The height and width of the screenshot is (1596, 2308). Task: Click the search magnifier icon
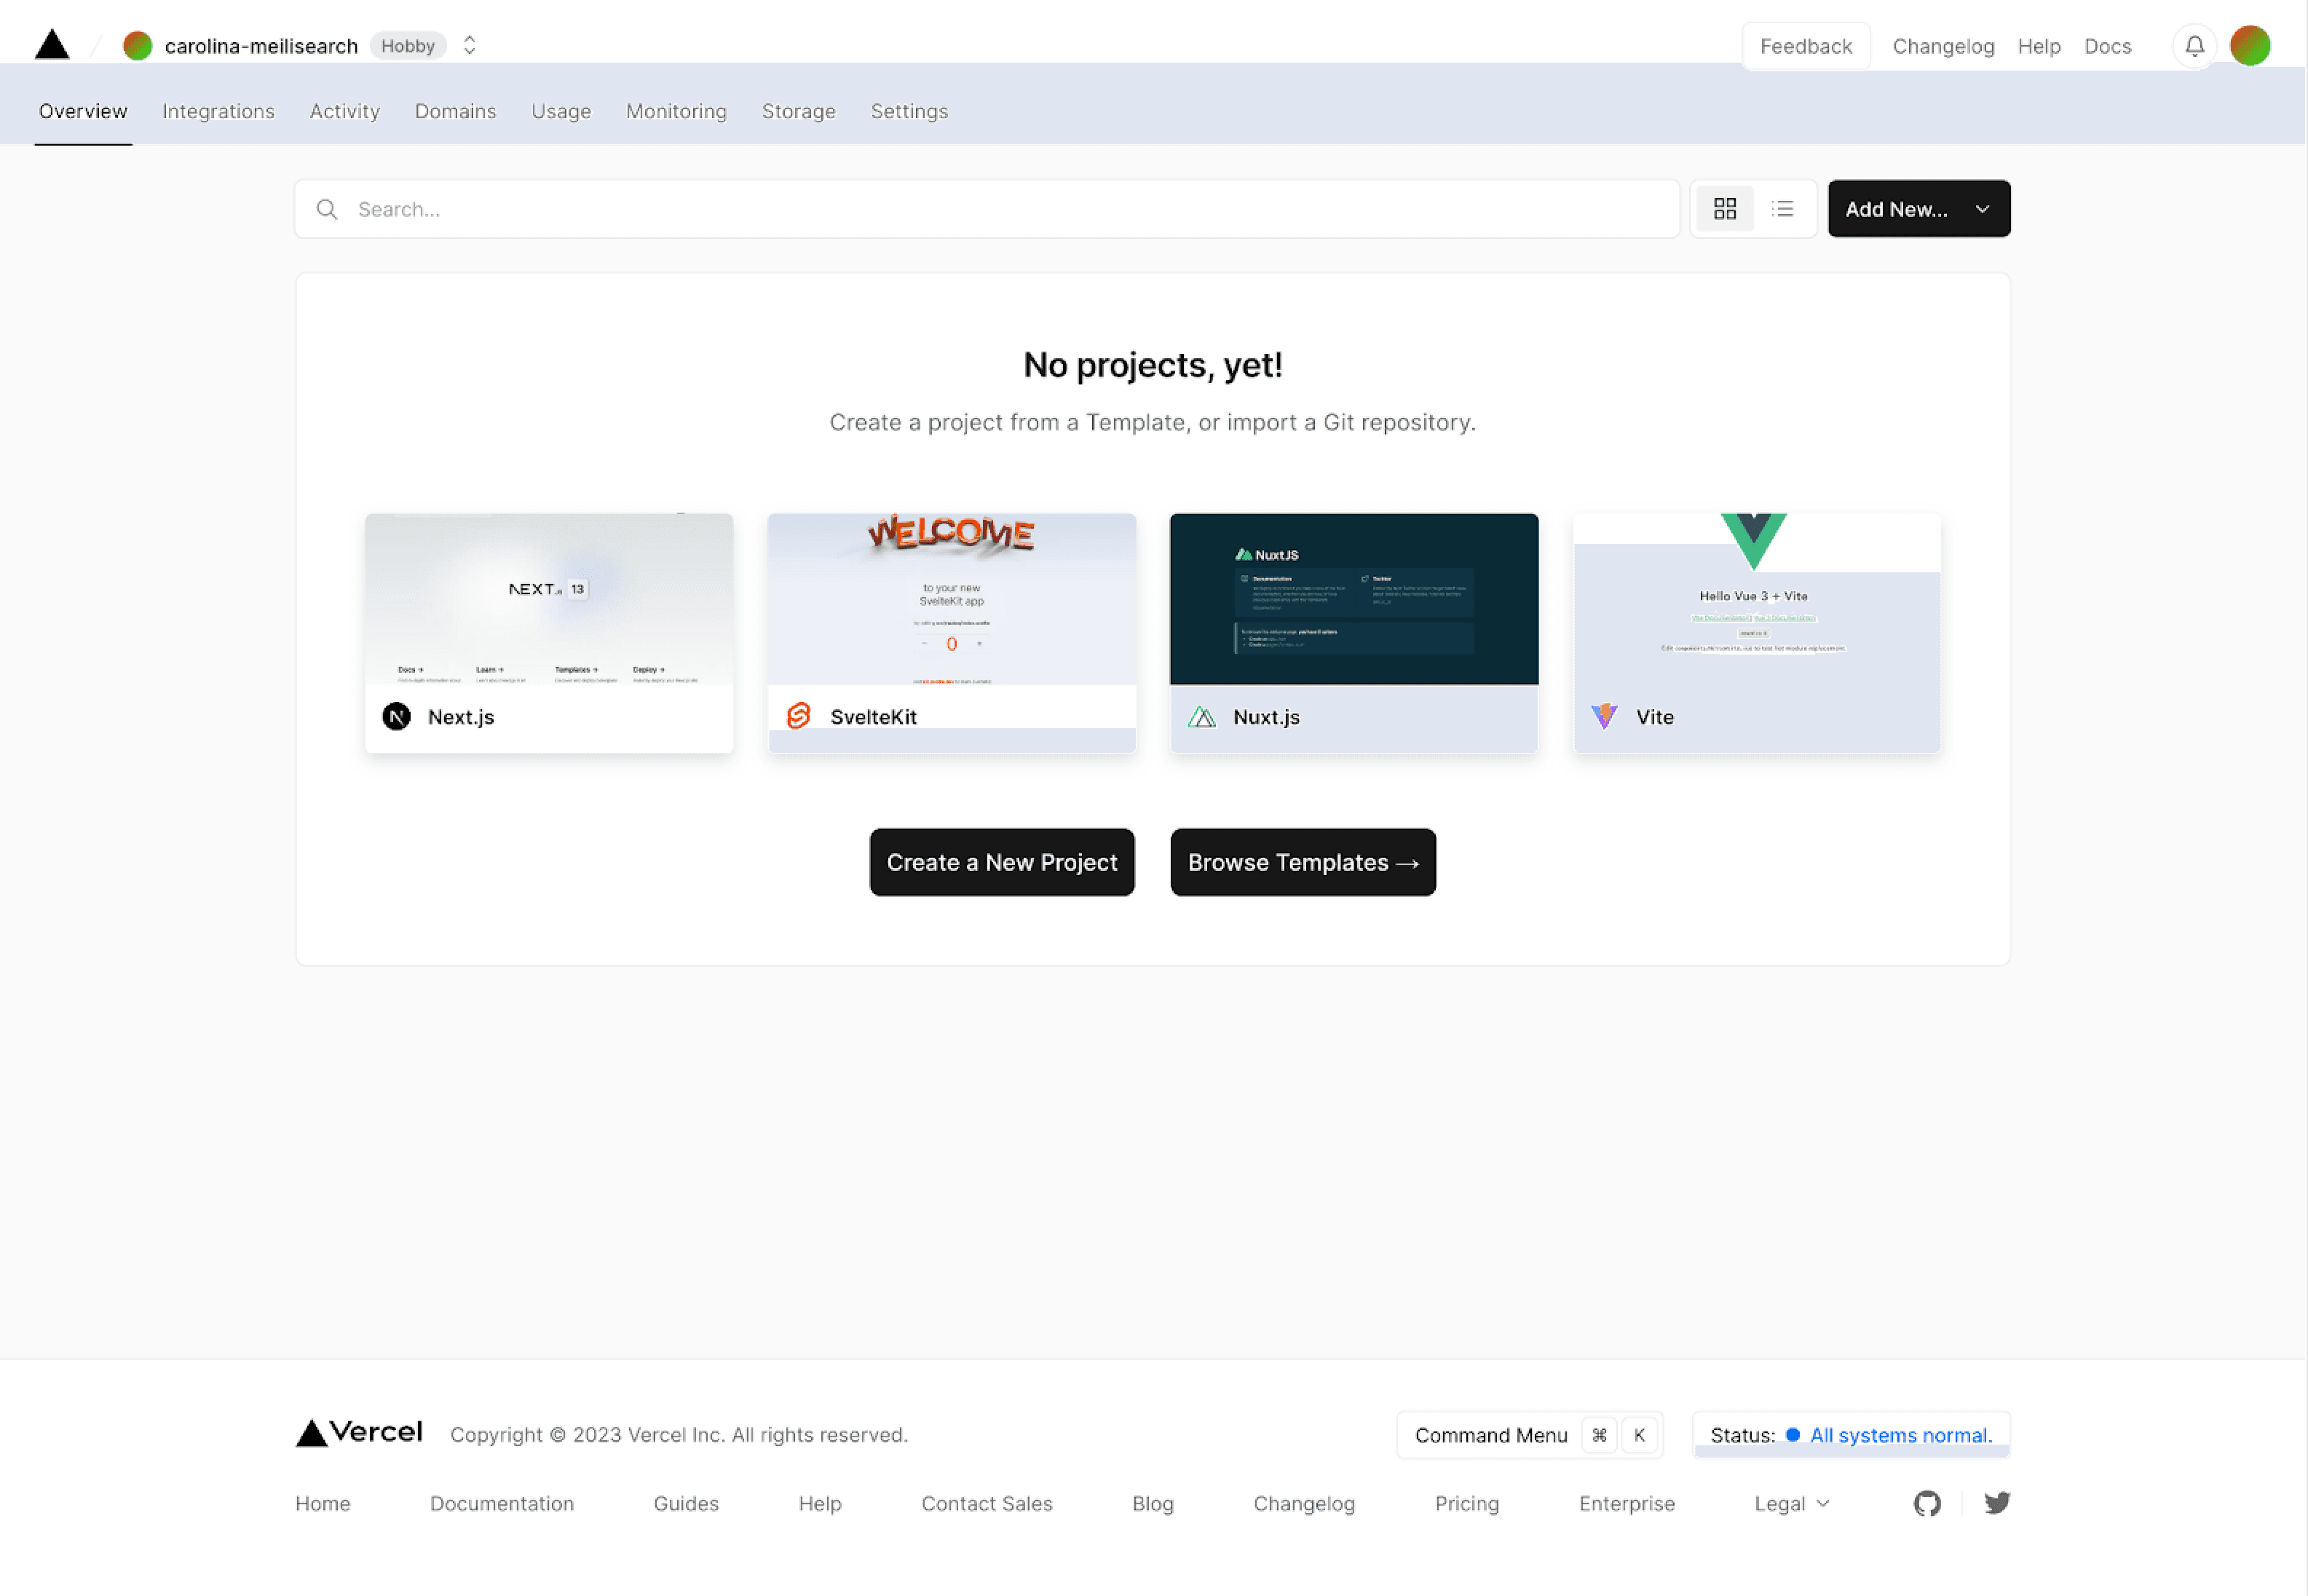(x=327, y=209)
